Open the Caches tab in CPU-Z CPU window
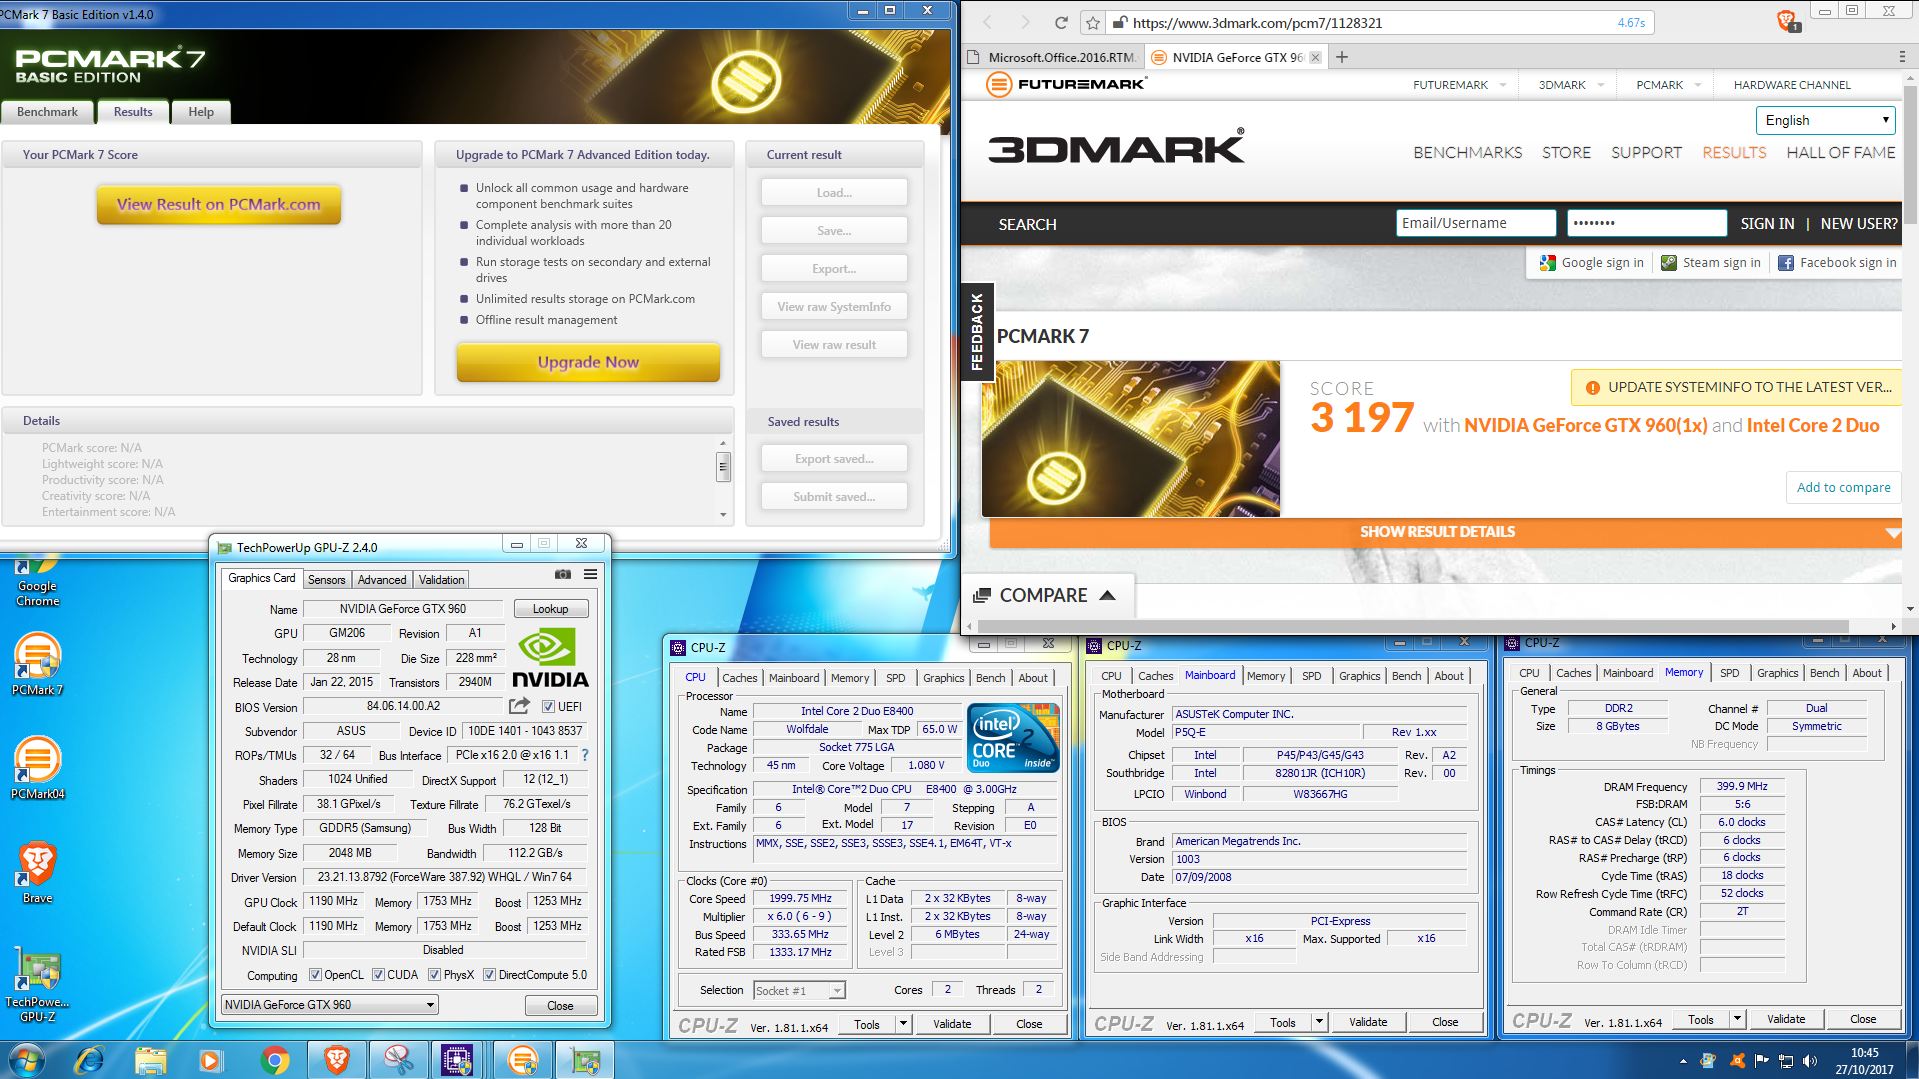1919x1079 pixels. [x=740, y=677]
